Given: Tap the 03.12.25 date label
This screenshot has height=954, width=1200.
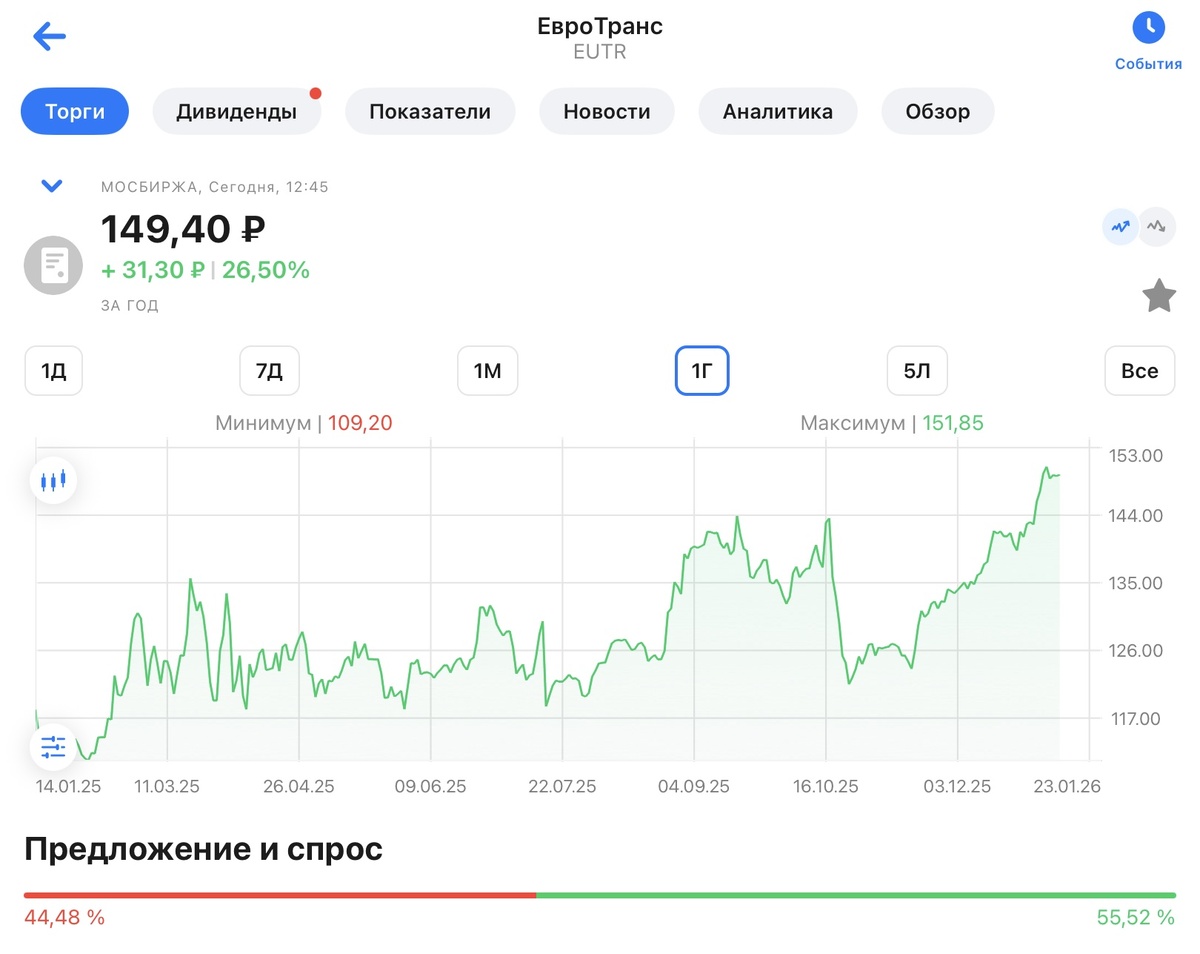Looking at the screenshot, I should coord(957,787).
